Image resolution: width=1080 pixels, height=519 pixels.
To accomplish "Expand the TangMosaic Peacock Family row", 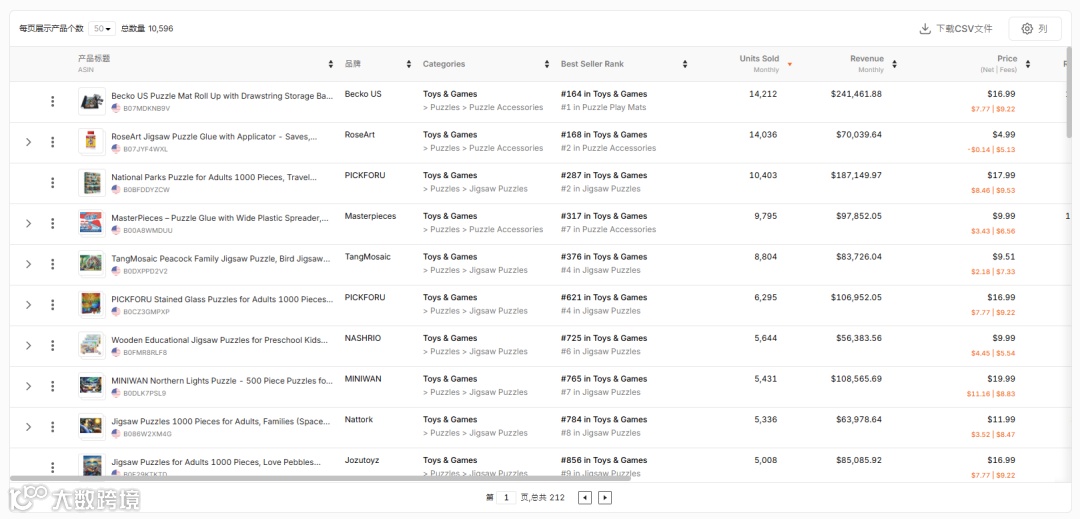I will pyautogui.click(x=28, y=264).
